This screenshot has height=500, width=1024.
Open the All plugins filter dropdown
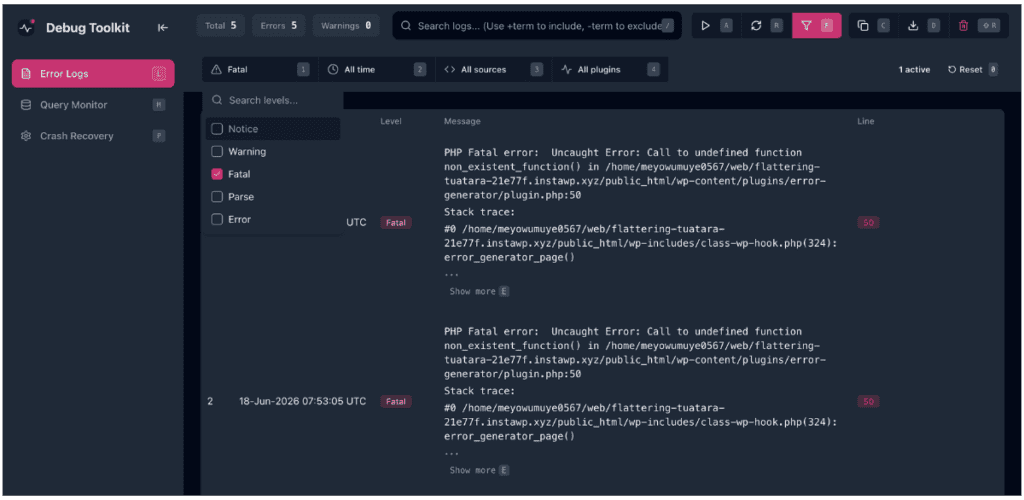(610, 69)
